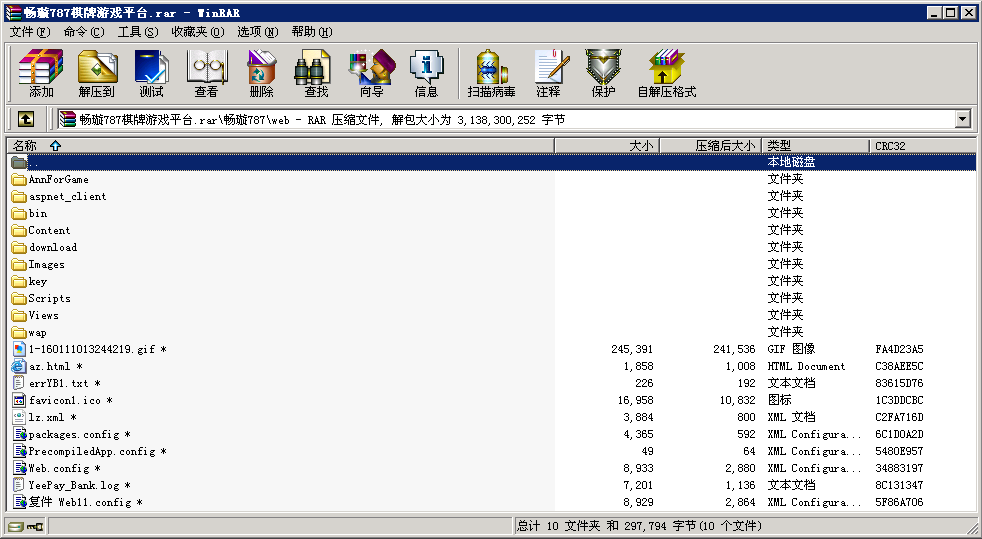Click the 添加 (Add) toolbar icon
The width and height of the screenshot is (982, 539).
[x=41, y=73]
